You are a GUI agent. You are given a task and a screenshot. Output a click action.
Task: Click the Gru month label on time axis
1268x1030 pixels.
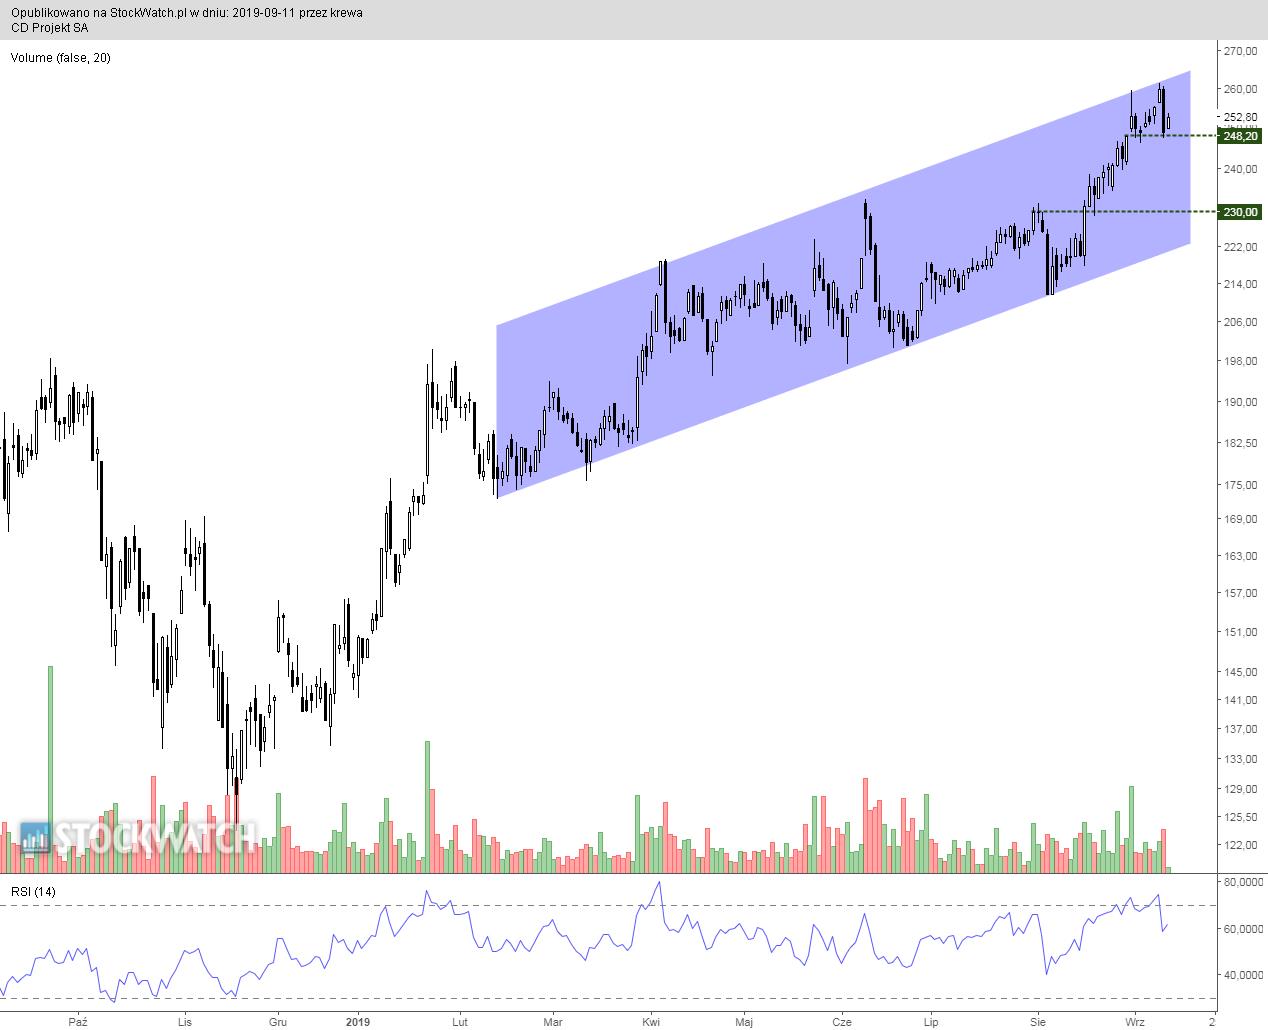[278, 1021]
